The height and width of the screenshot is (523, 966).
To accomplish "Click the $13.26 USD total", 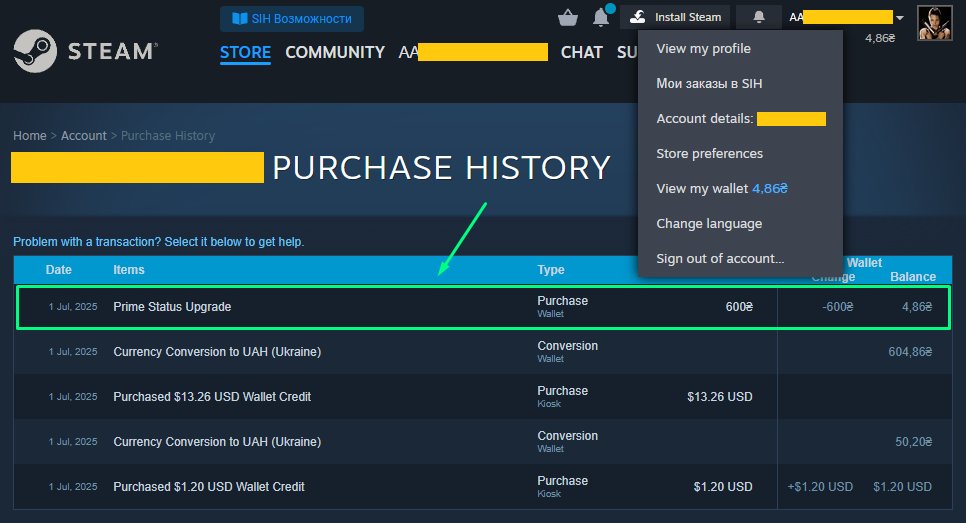I will [x=720, y=397].
